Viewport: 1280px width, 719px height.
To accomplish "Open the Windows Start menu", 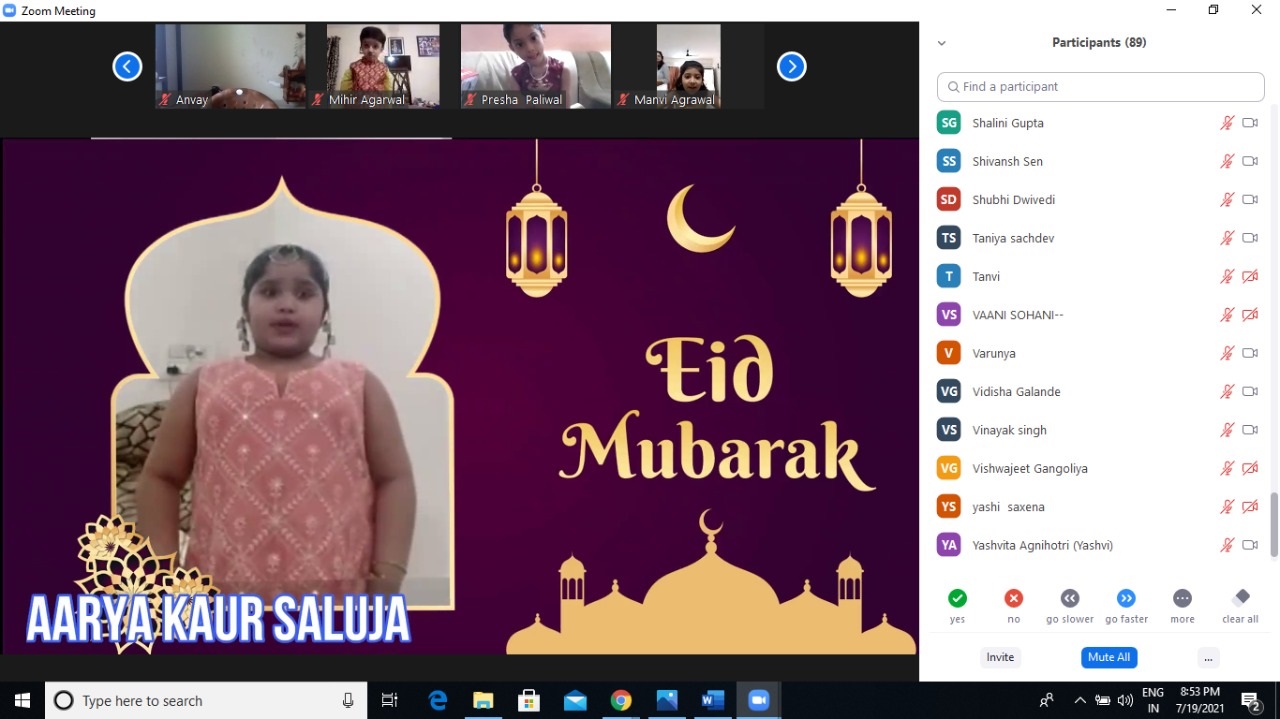I will (22, 701).
